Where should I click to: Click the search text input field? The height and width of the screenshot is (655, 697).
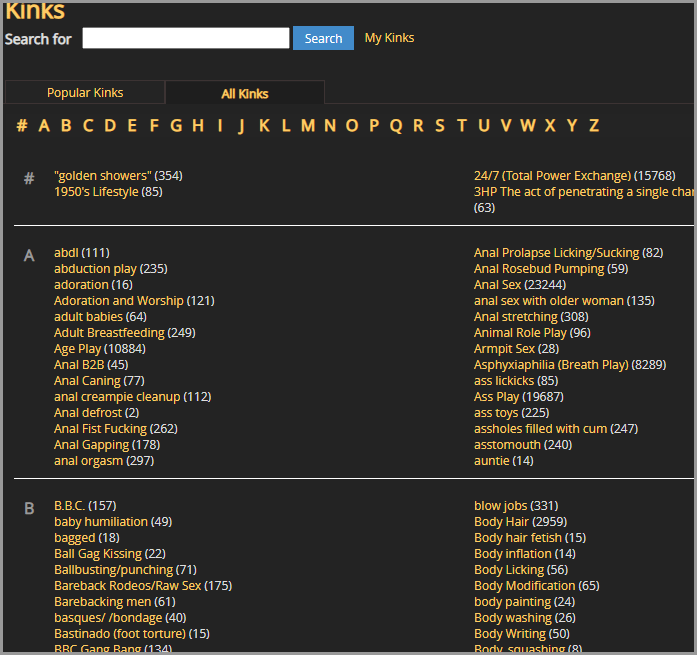coord(185,38)
